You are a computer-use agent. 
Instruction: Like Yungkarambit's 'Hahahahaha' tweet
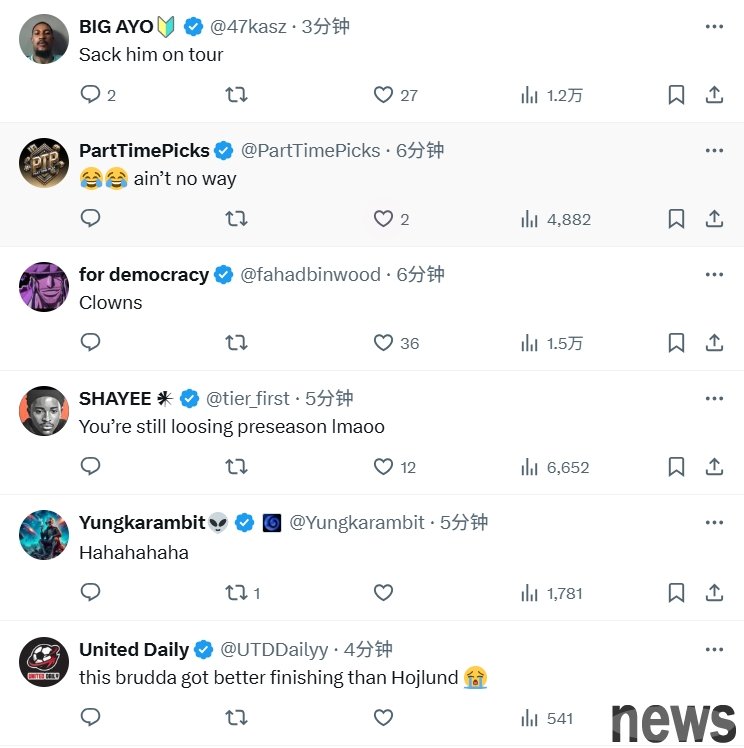383,592
